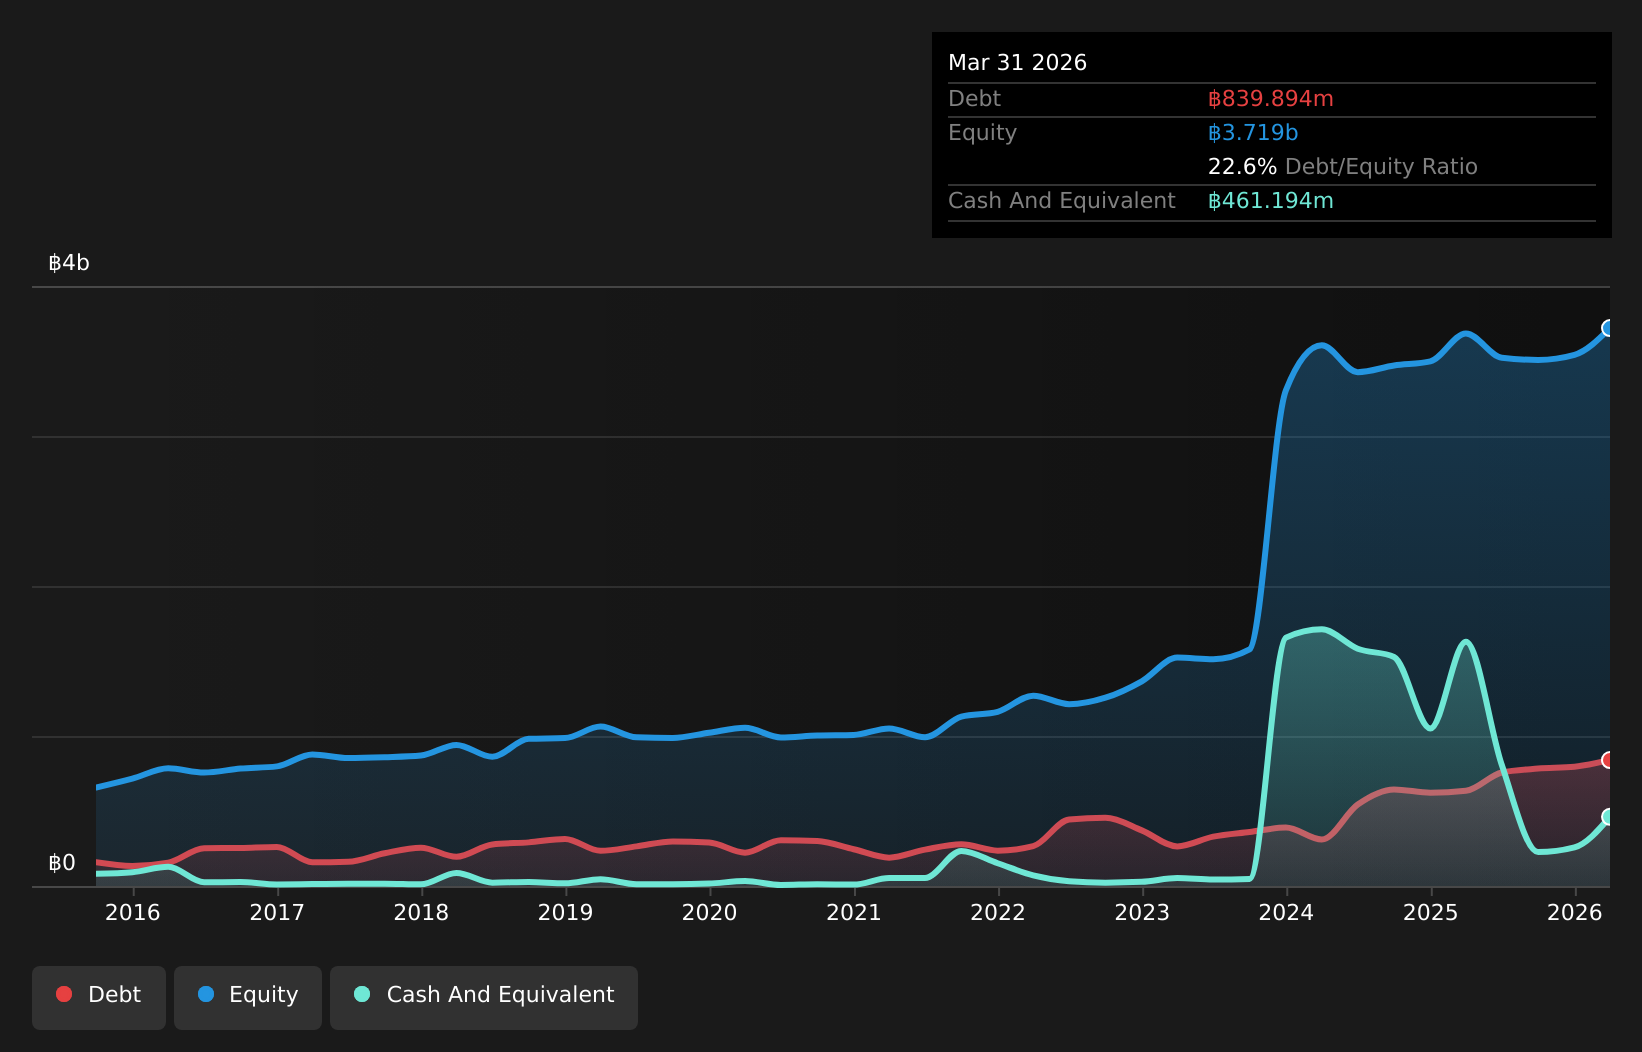This screenshot has height=1052, width=1642.
Task: Toggle the Debt series legend button
Action: 99,997
